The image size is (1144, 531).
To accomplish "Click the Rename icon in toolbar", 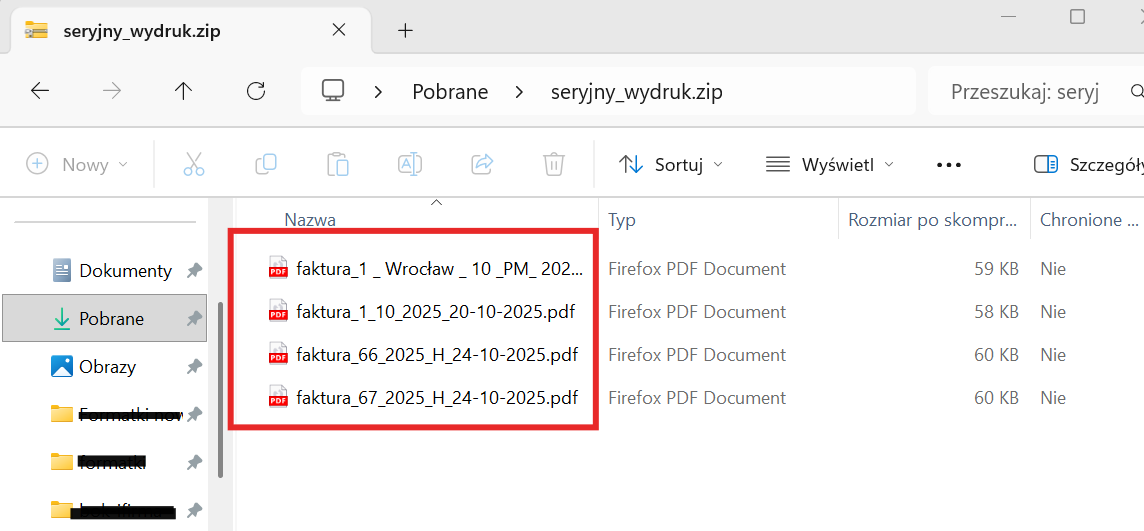I will click(410, 164).
